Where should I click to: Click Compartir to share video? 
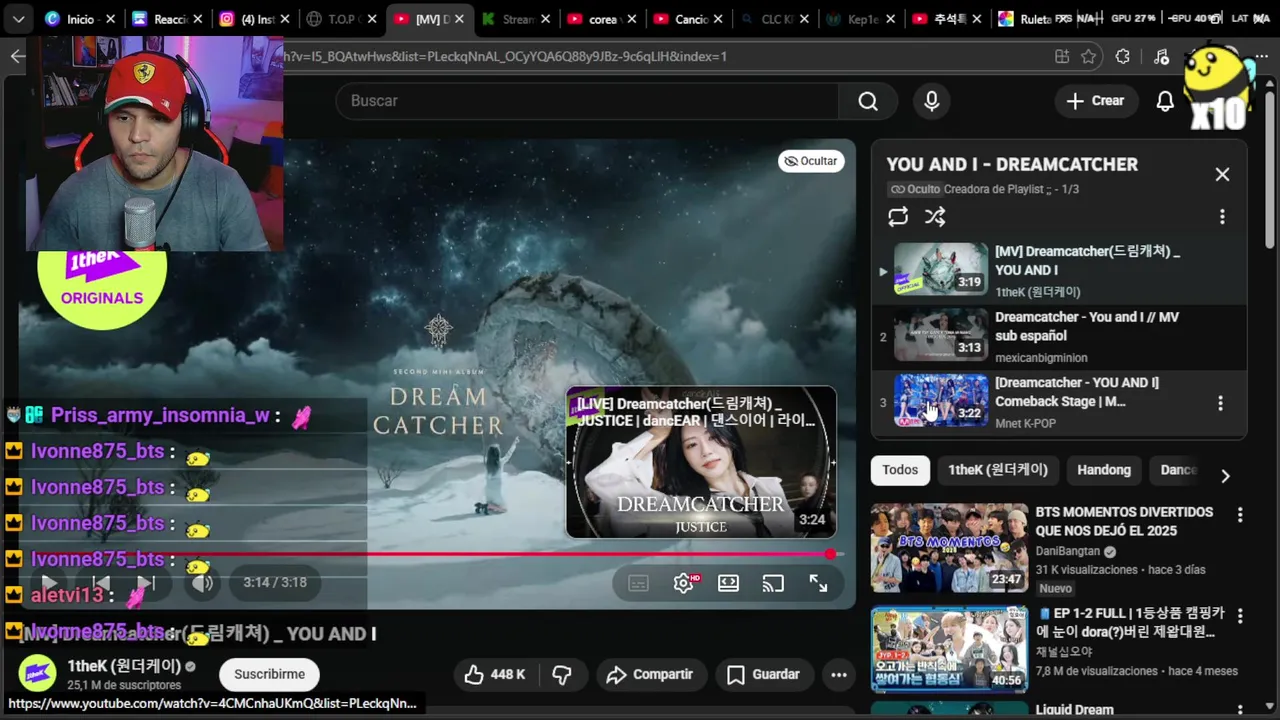pos(650,675)
